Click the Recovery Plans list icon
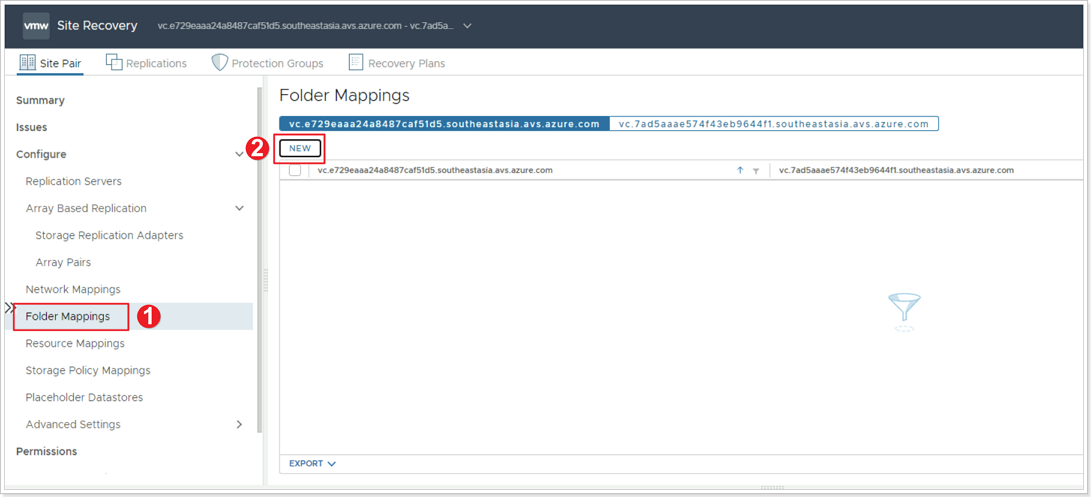The image size is (1091, 497). click(x=356, y=62)
